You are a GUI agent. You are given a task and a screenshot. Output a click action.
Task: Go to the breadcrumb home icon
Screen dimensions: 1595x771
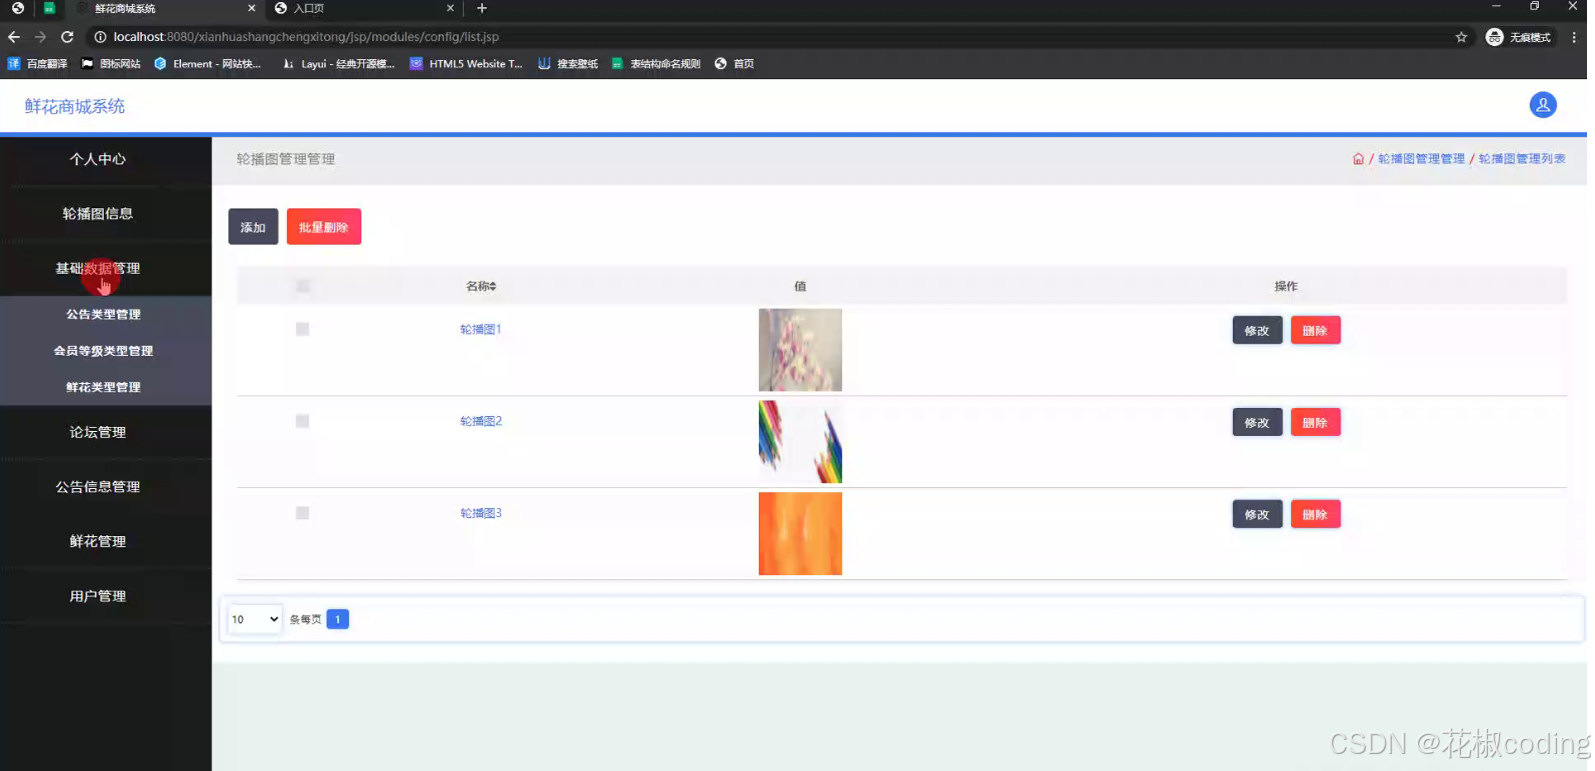click(1357, 159)
